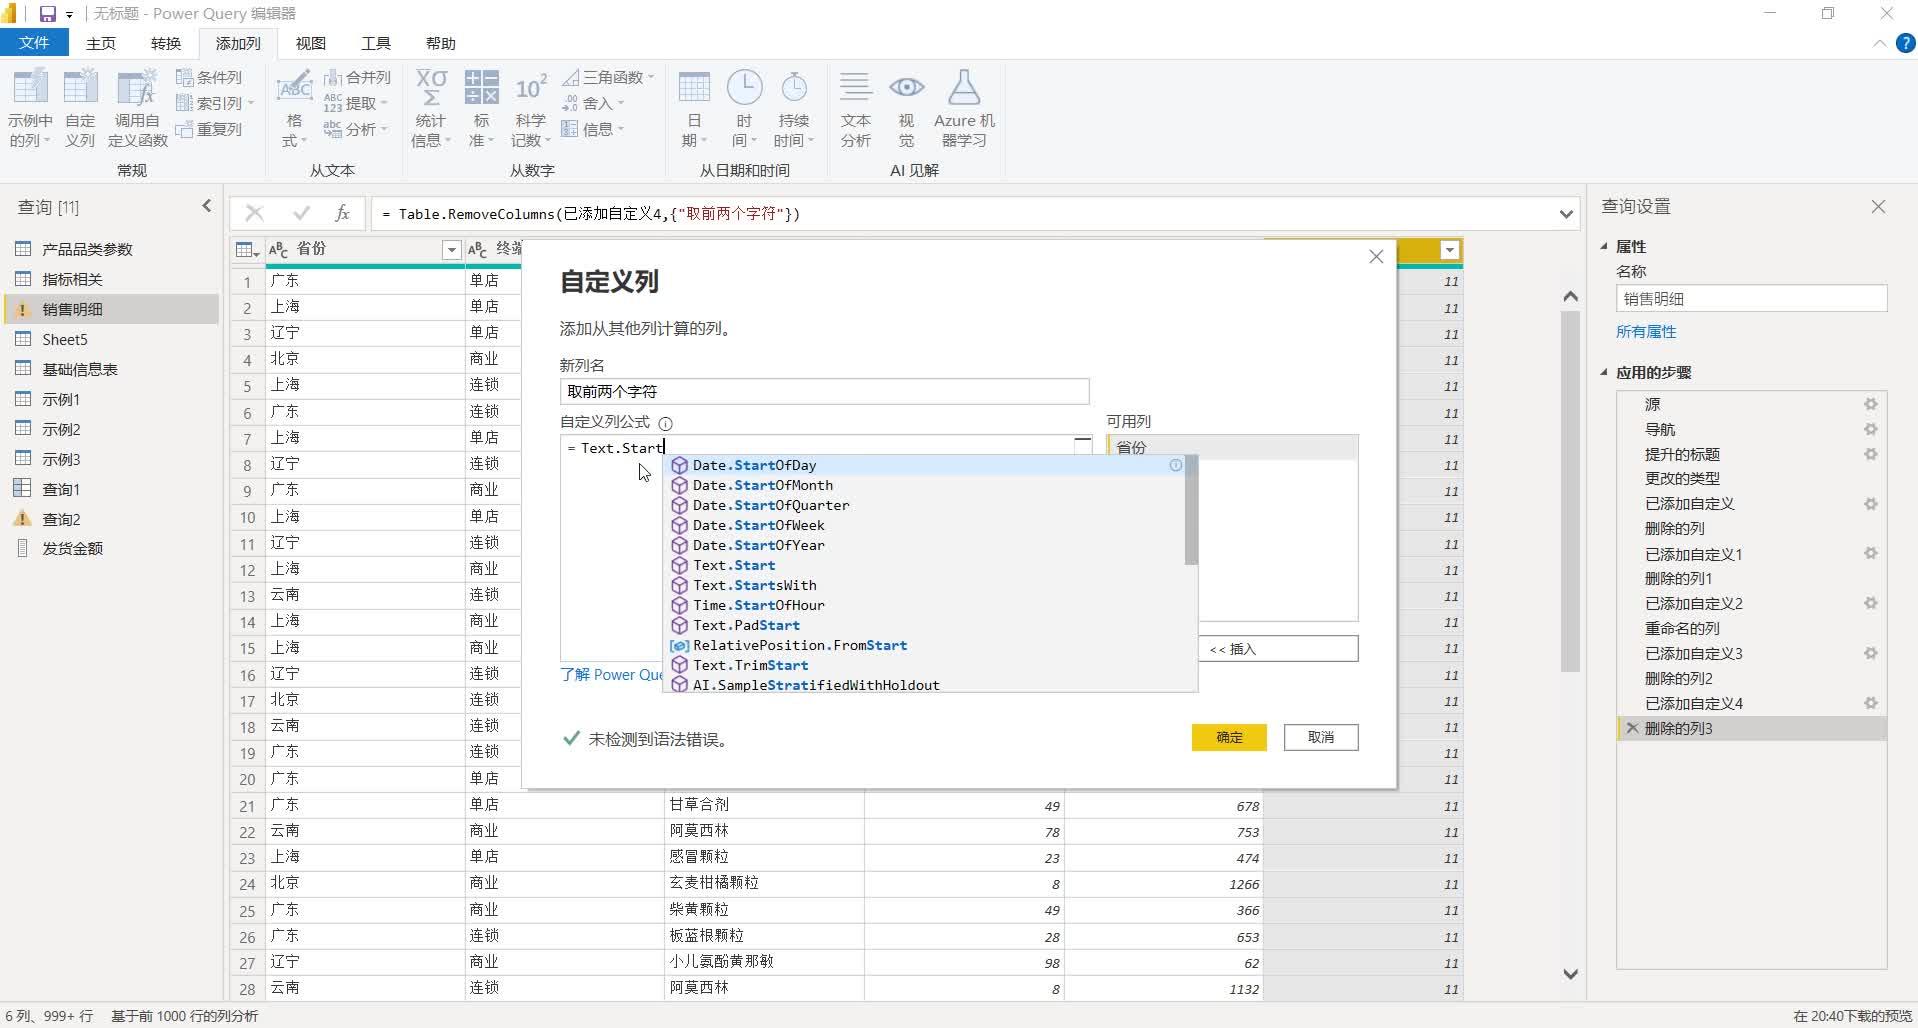
Task: Confirm with the 确定 button
Action: point(1228,737)
